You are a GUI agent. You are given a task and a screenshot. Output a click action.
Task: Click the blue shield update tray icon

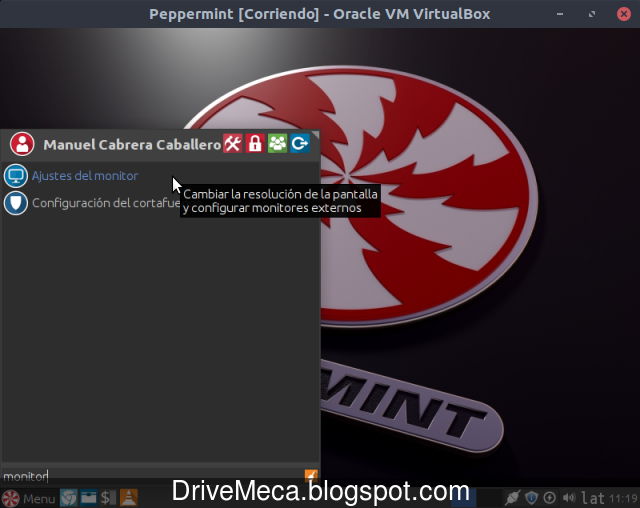(x=531, y=498)
